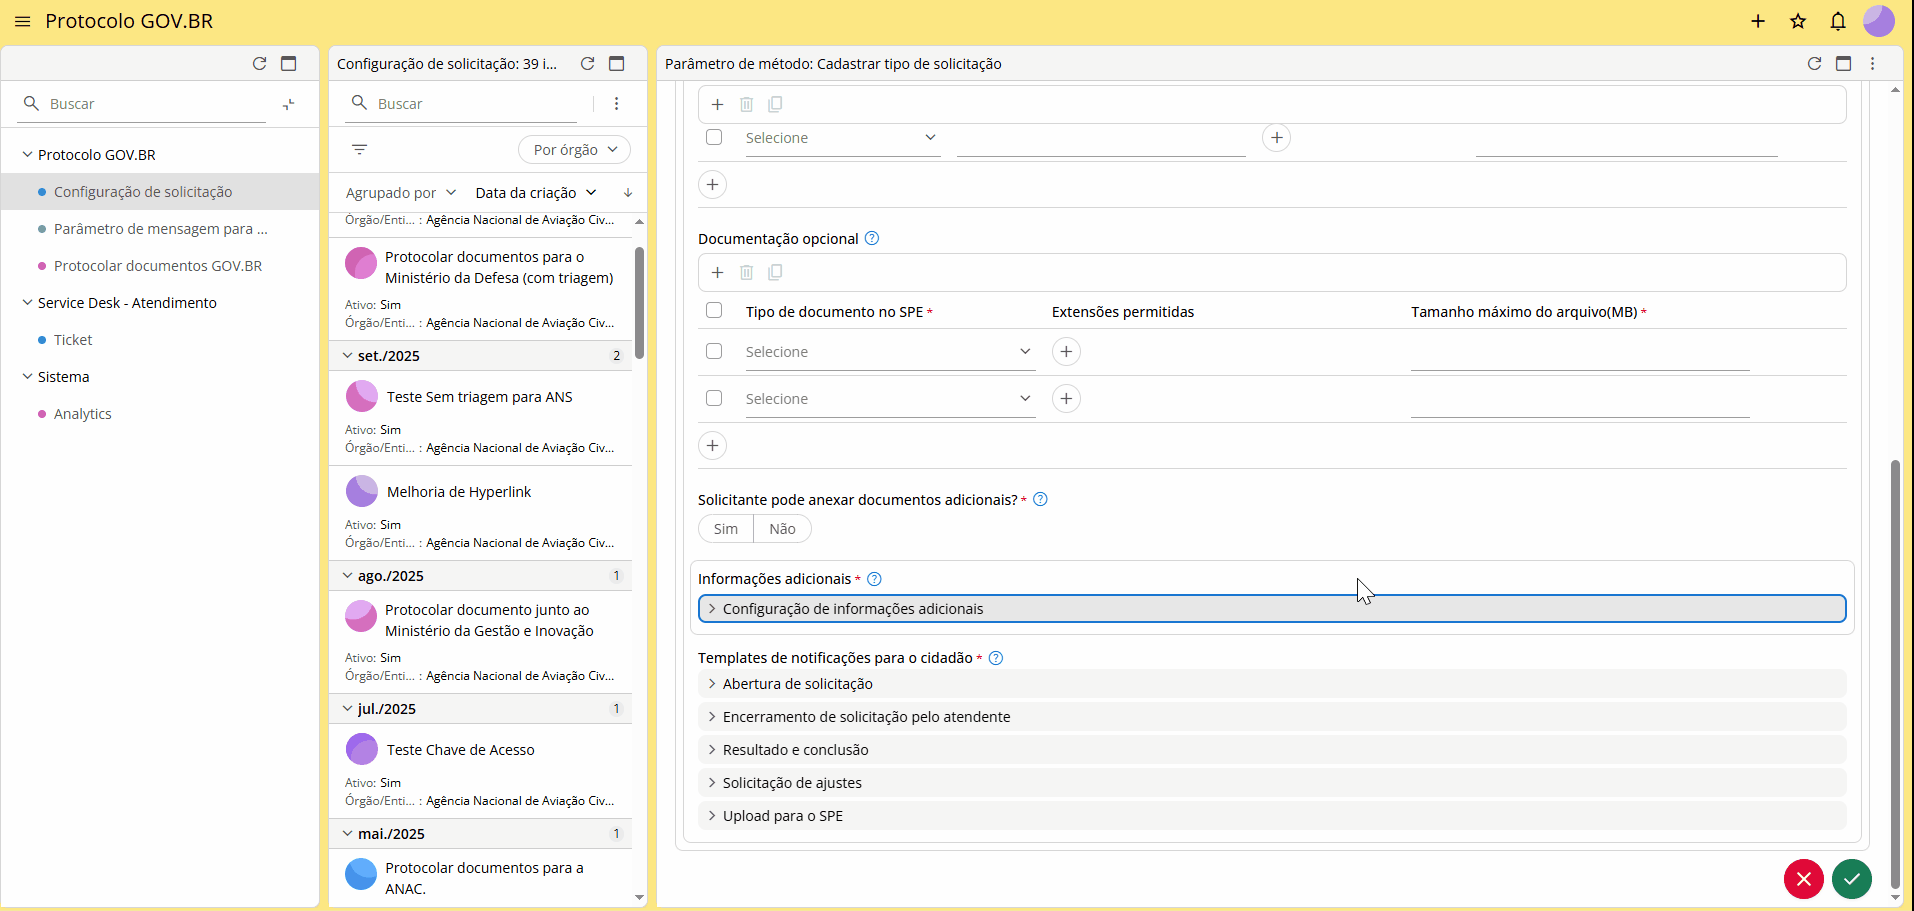Screen dimensions: 1914x911
Task: Open Melhoria de Hyperlink list item
Action: 480,513
